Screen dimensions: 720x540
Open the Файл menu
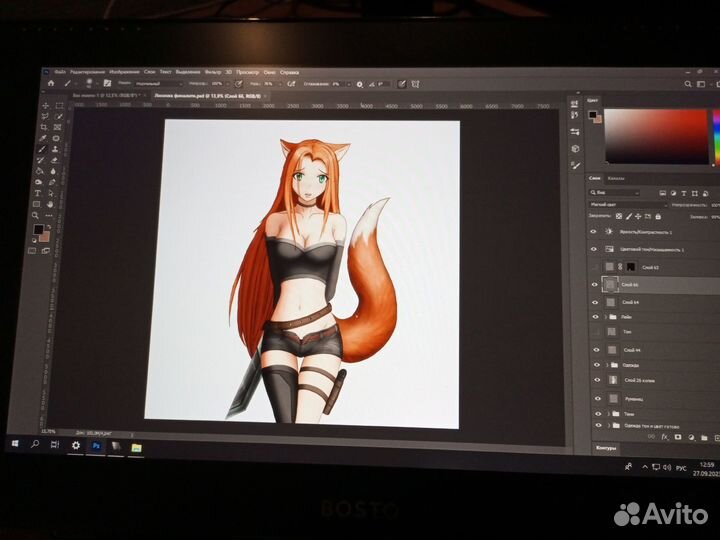(60, 72)
